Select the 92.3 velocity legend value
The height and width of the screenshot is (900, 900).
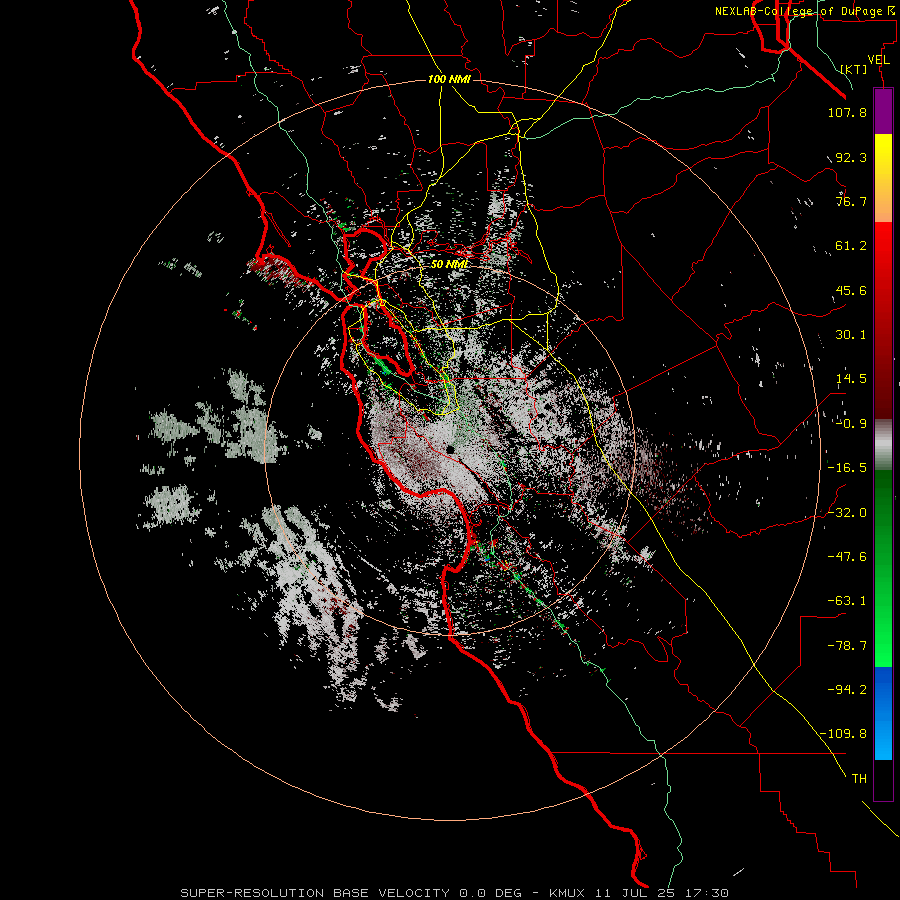pyautogui.click(x=851, y=157)
